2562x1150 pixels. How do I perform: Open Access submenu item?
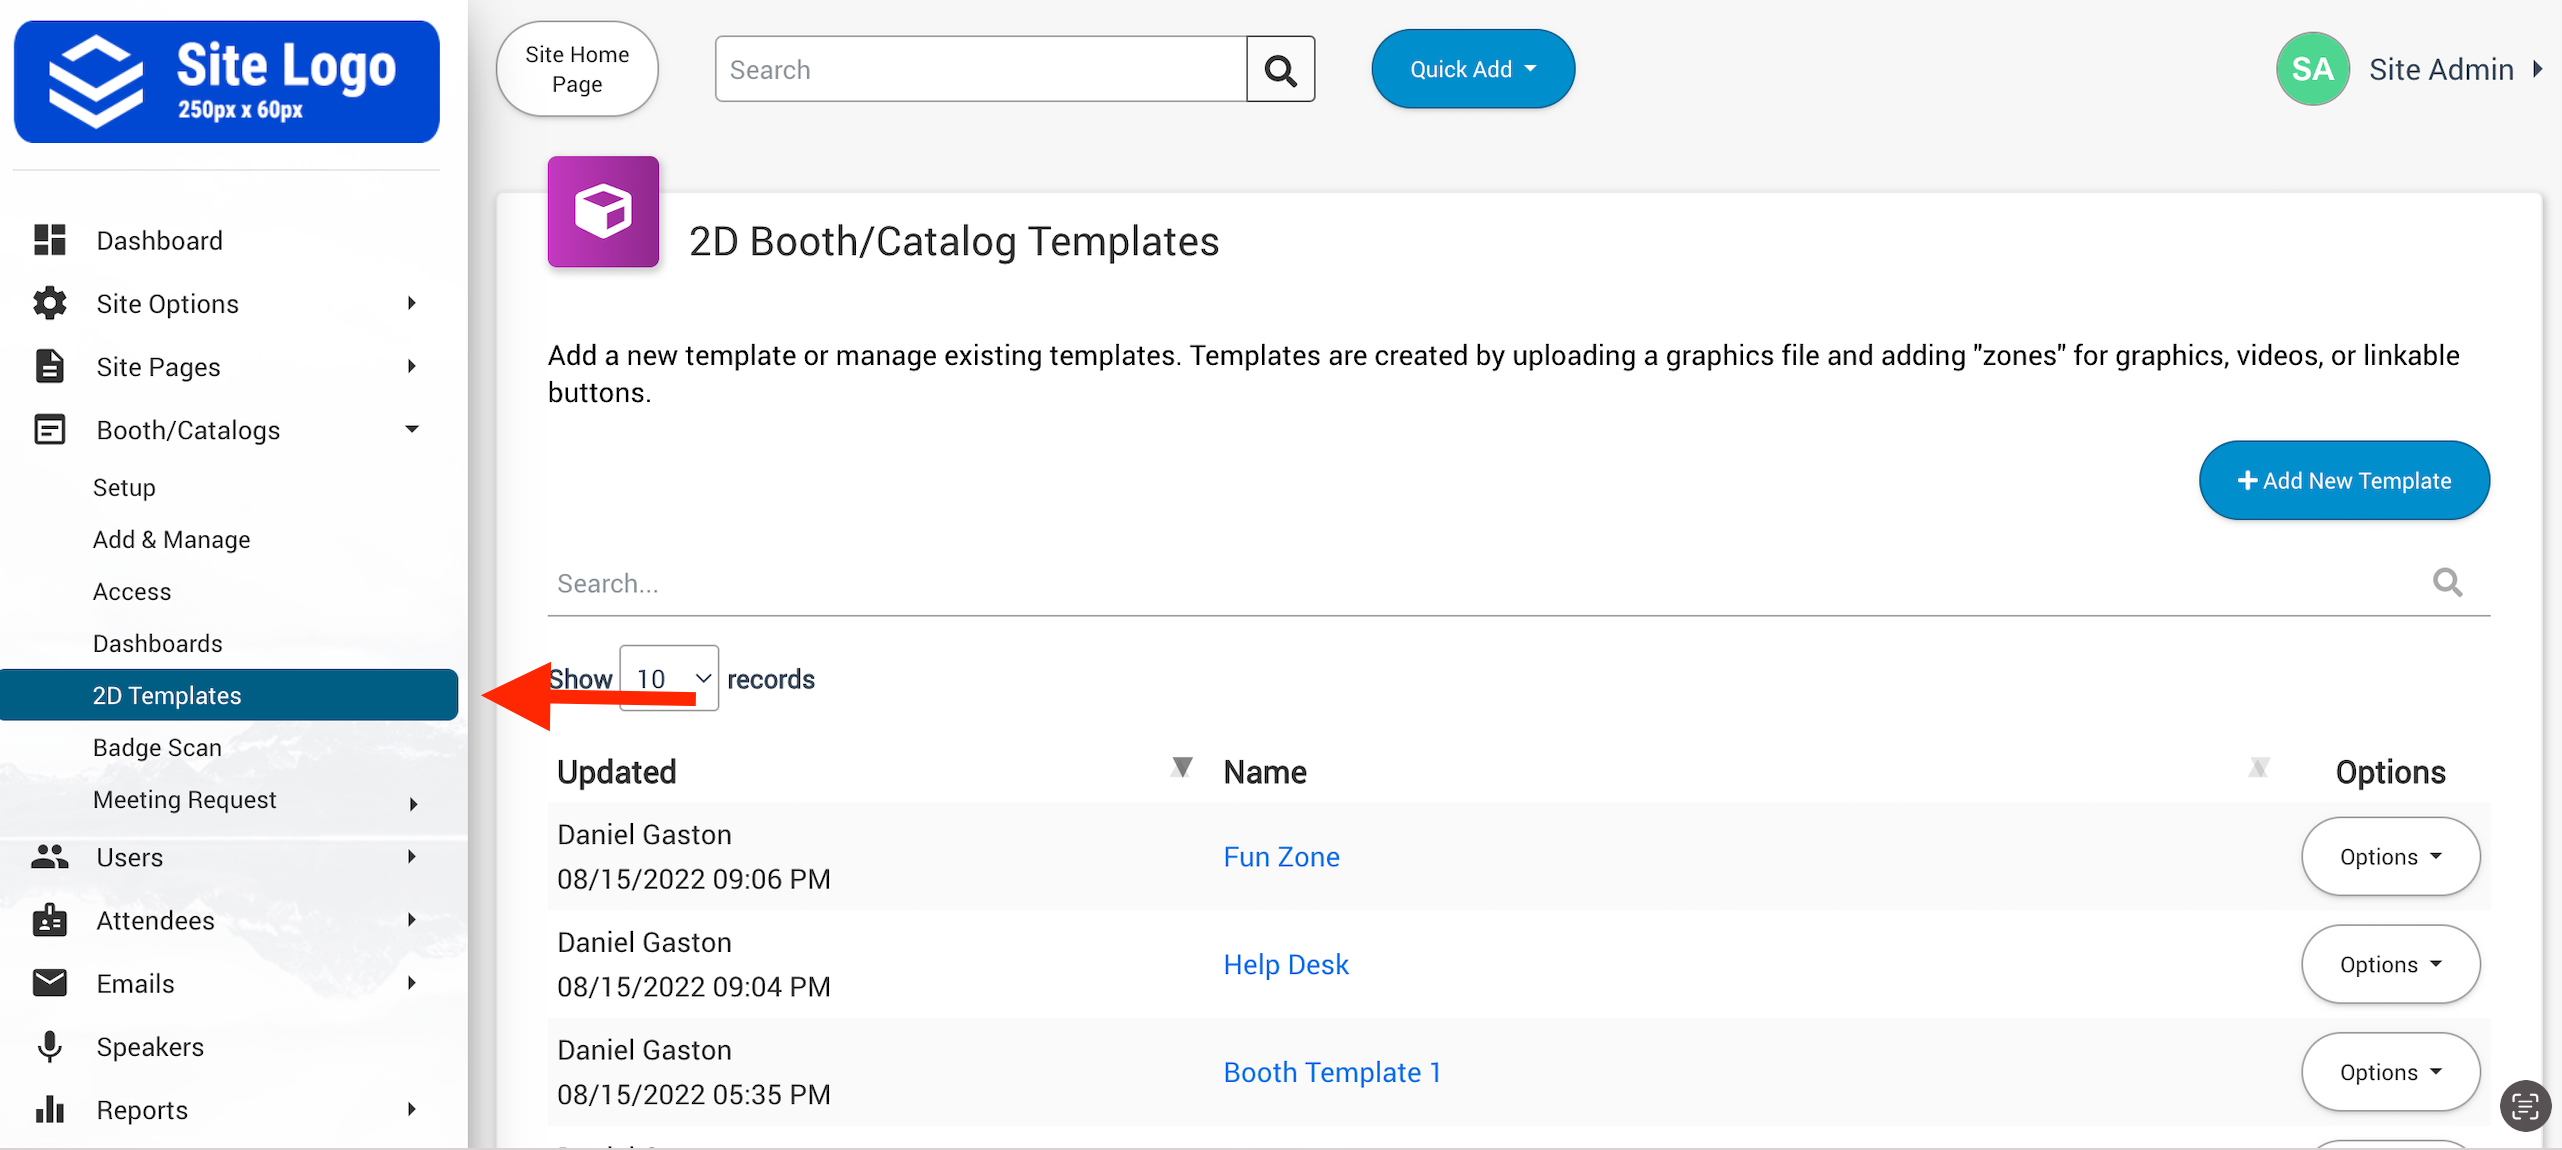132,591
